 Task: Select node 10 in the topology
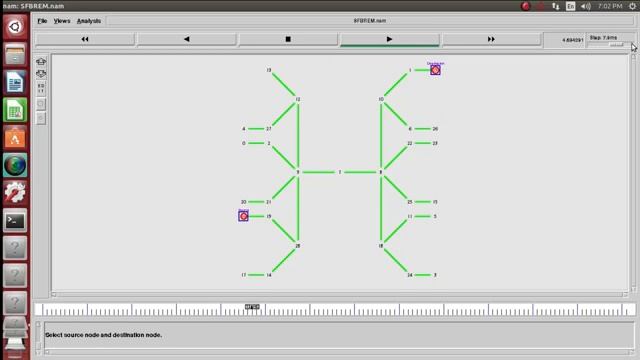[x=381, y=99]
